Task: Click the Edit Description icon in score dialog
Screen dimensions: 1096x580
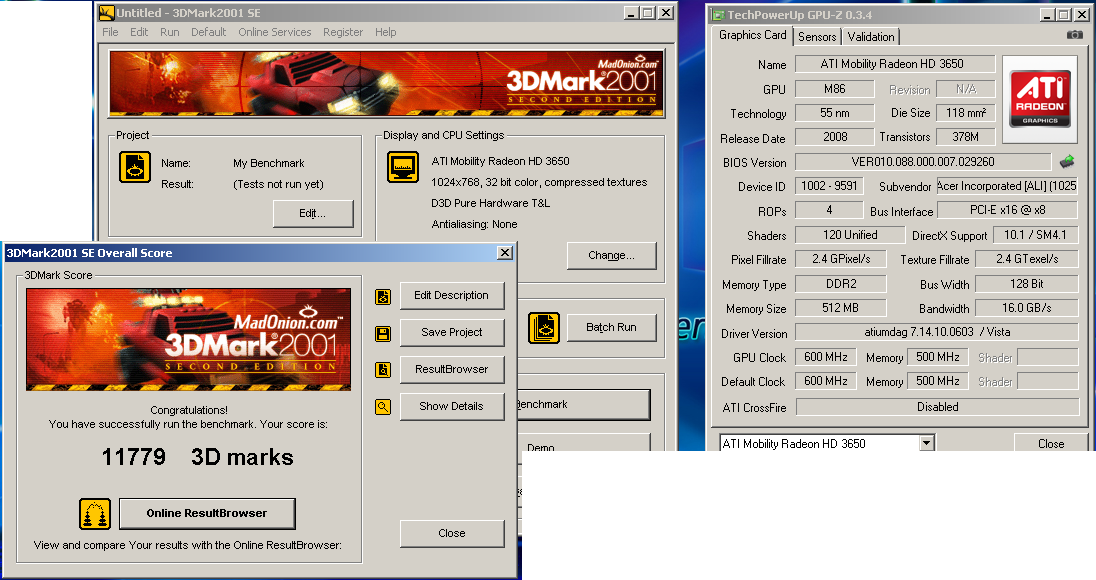Action: click(383, 297)
